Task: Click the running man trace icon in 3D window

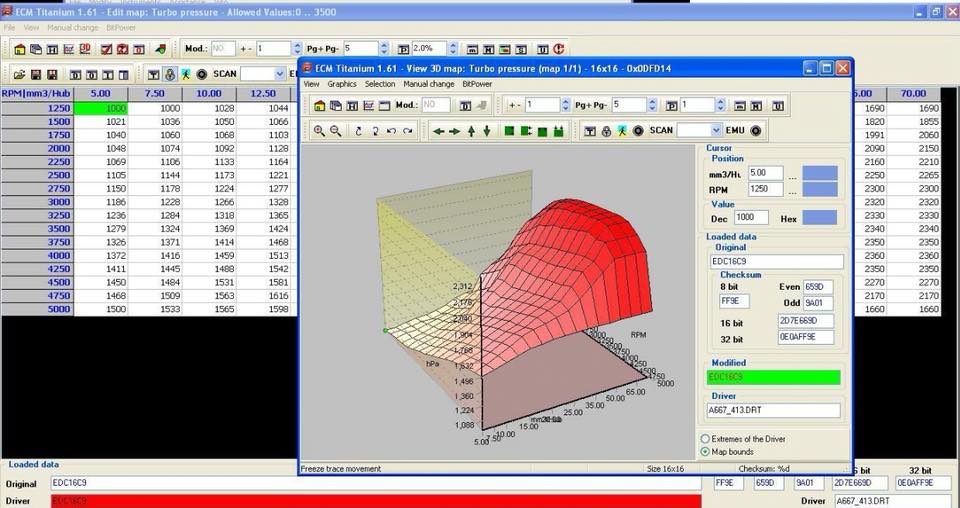Action: 622,130
